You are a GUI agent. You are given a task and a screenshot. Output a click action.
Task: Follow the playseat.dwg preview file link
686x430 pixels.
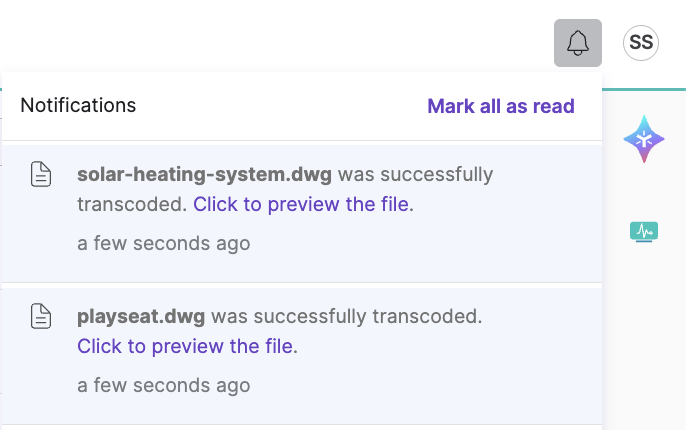185,346
